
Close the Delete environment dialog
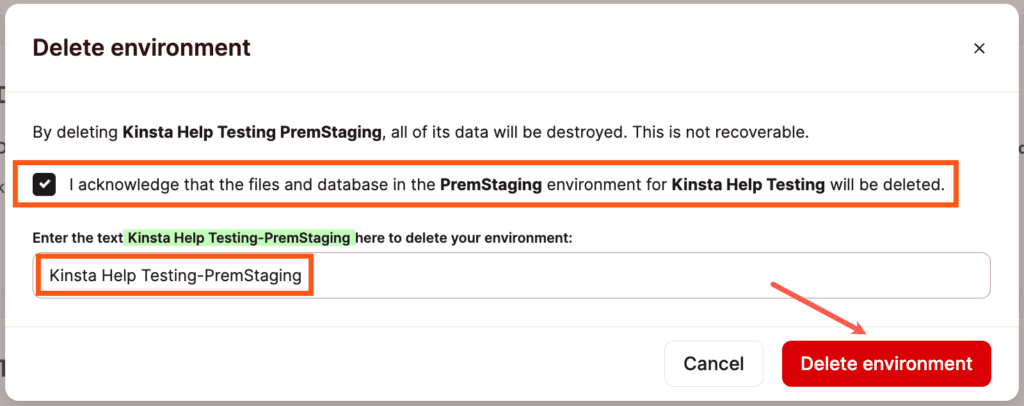(x=979, y=48)
